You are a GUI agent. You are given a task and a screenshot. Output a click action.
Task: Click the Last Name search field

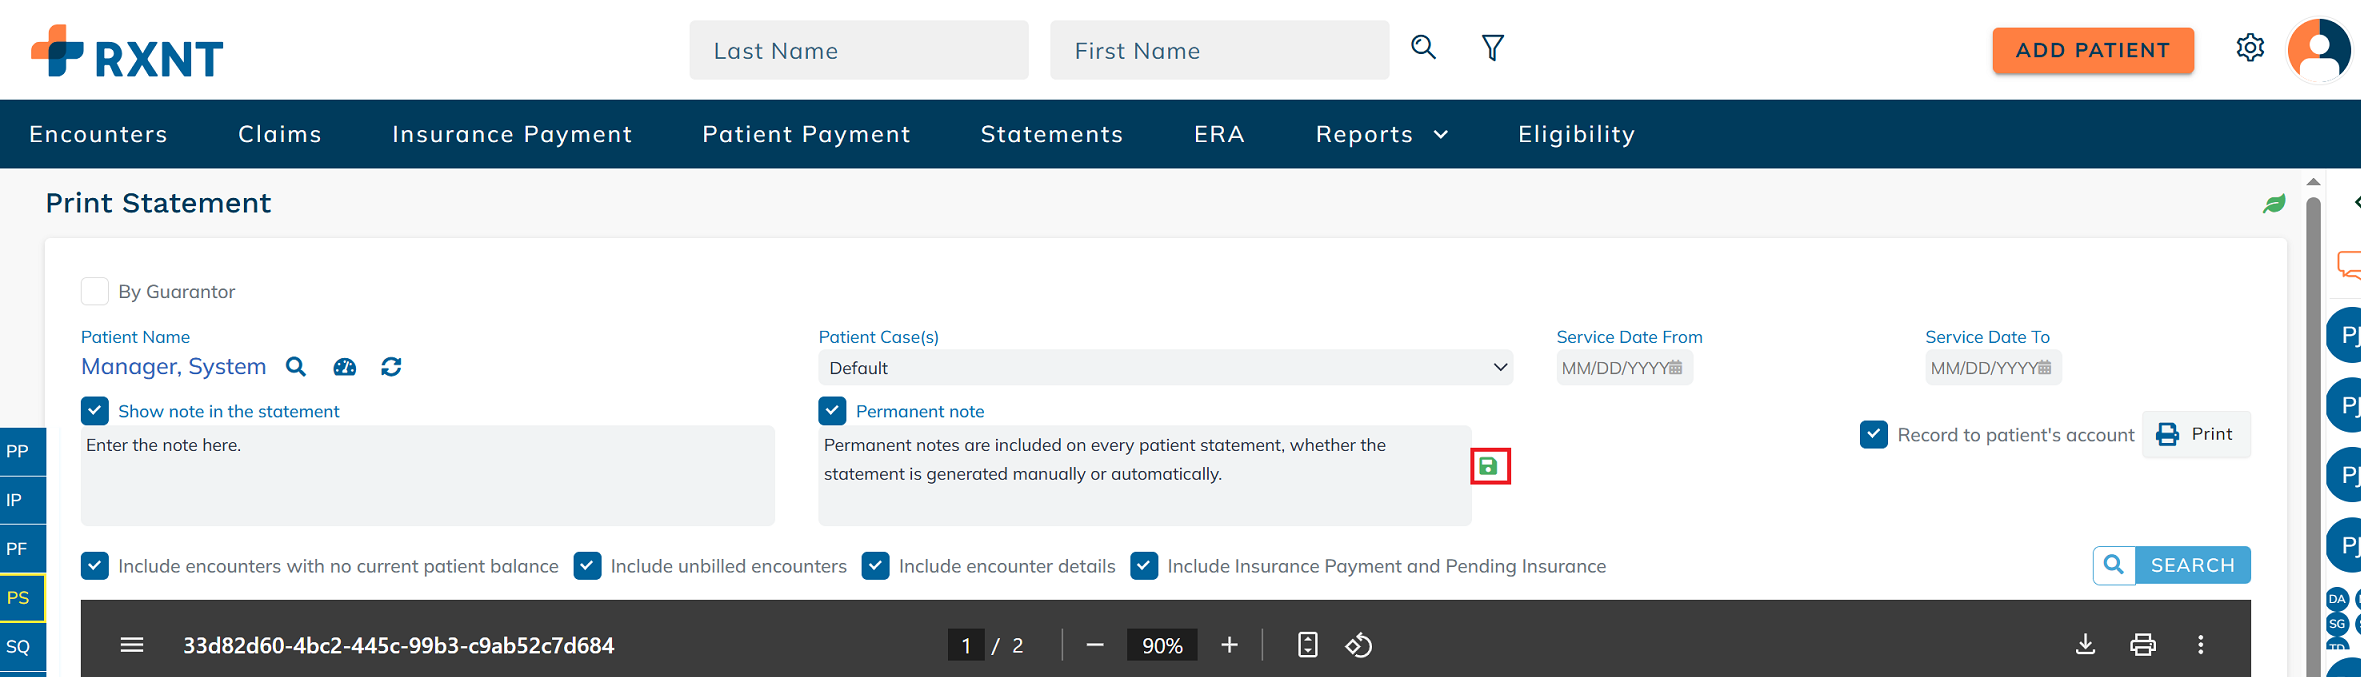(858, 50)
